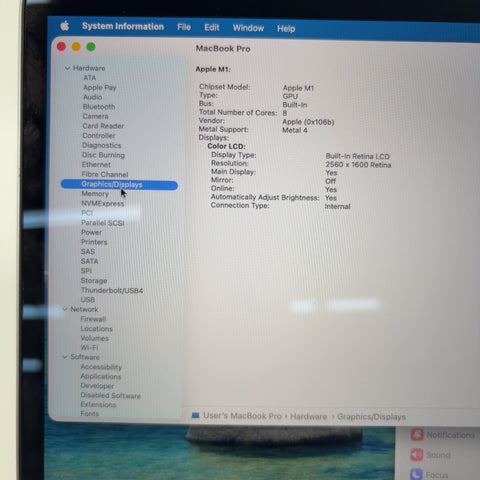
Task: Click the computer icon in the path bar
Action: click(195, 415)
